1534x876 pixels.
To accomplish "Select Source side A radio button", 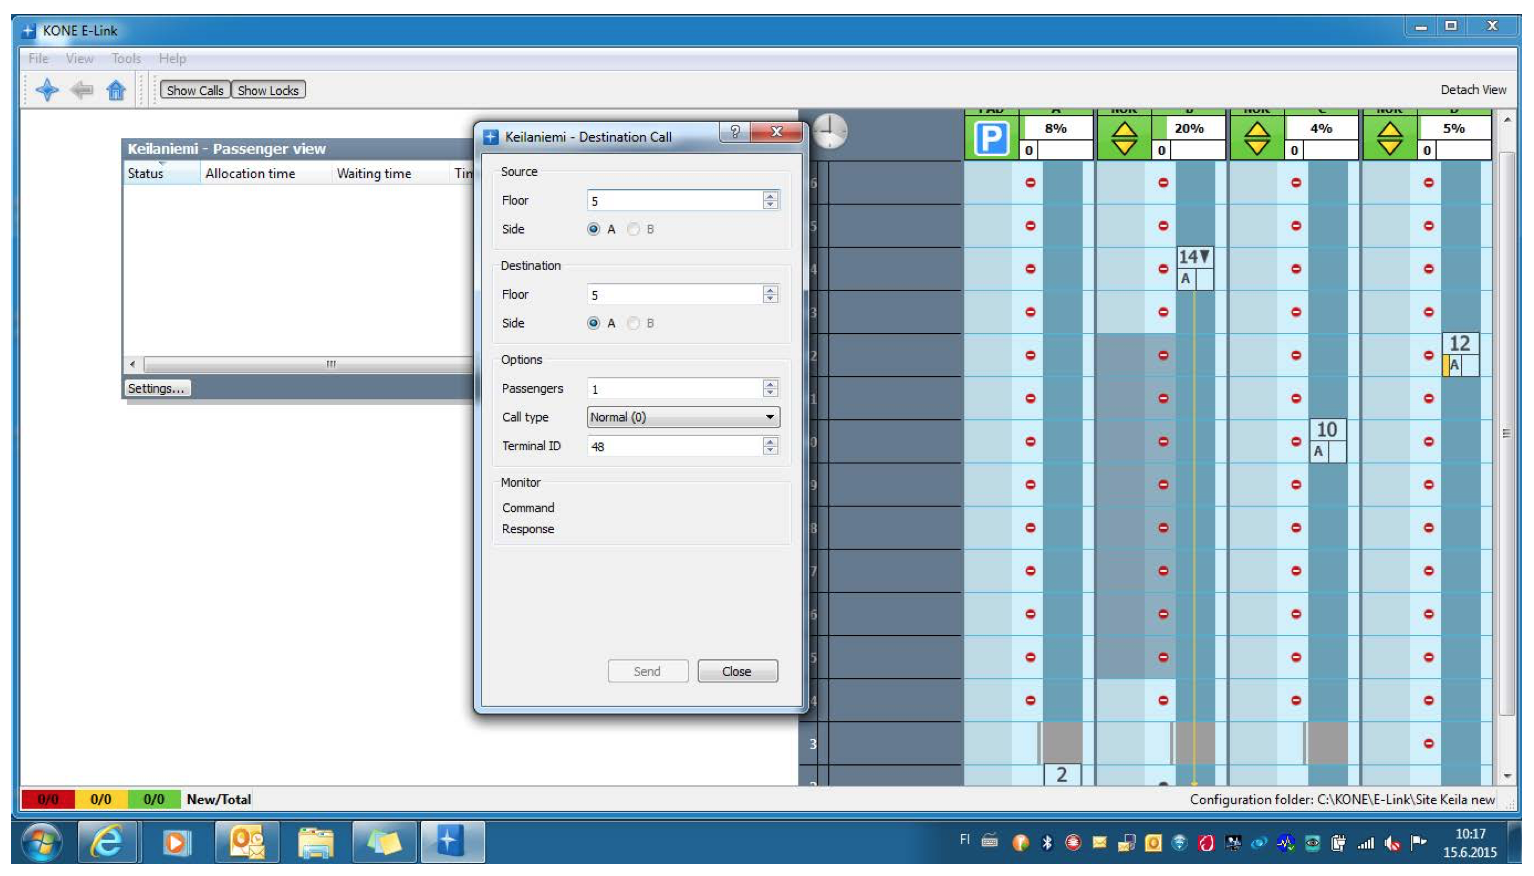I will click(594, 229).
